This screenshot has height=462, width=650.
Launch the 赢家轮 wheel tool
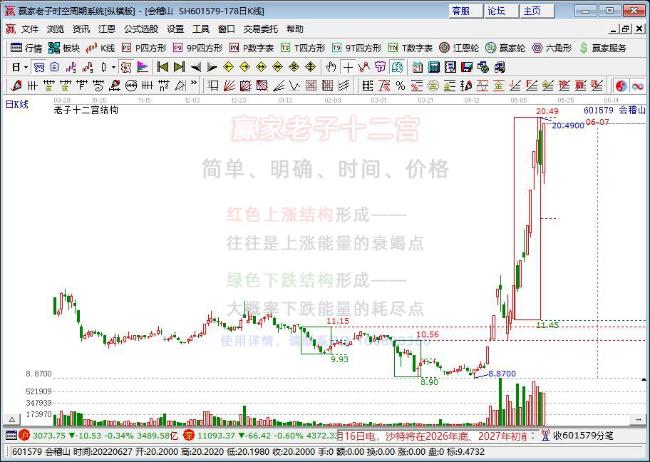click(505, 48)
